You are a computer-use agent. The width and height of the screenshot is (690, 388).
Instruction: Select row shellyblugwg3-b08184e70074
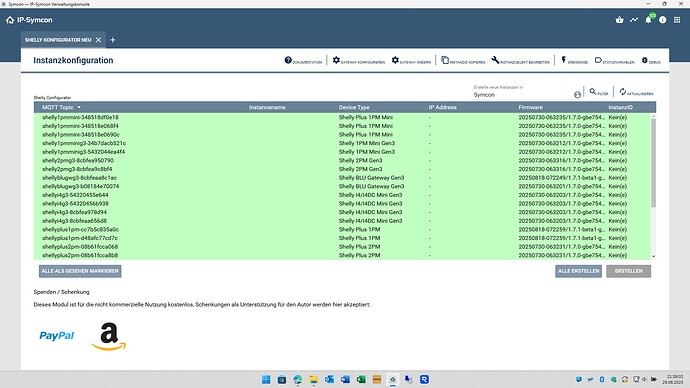[341, 187]
